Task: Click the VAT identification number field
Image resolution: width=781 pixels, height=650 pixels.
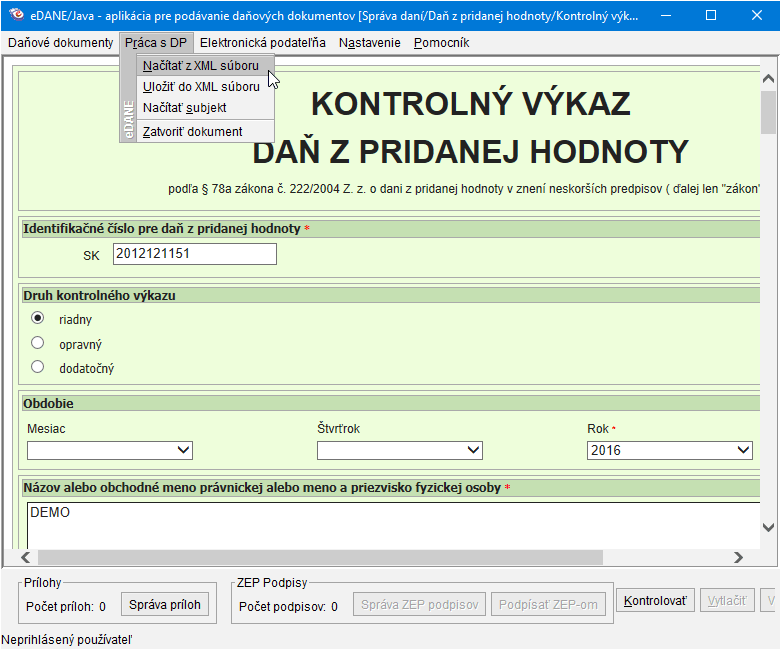Action: click(194, 254)
